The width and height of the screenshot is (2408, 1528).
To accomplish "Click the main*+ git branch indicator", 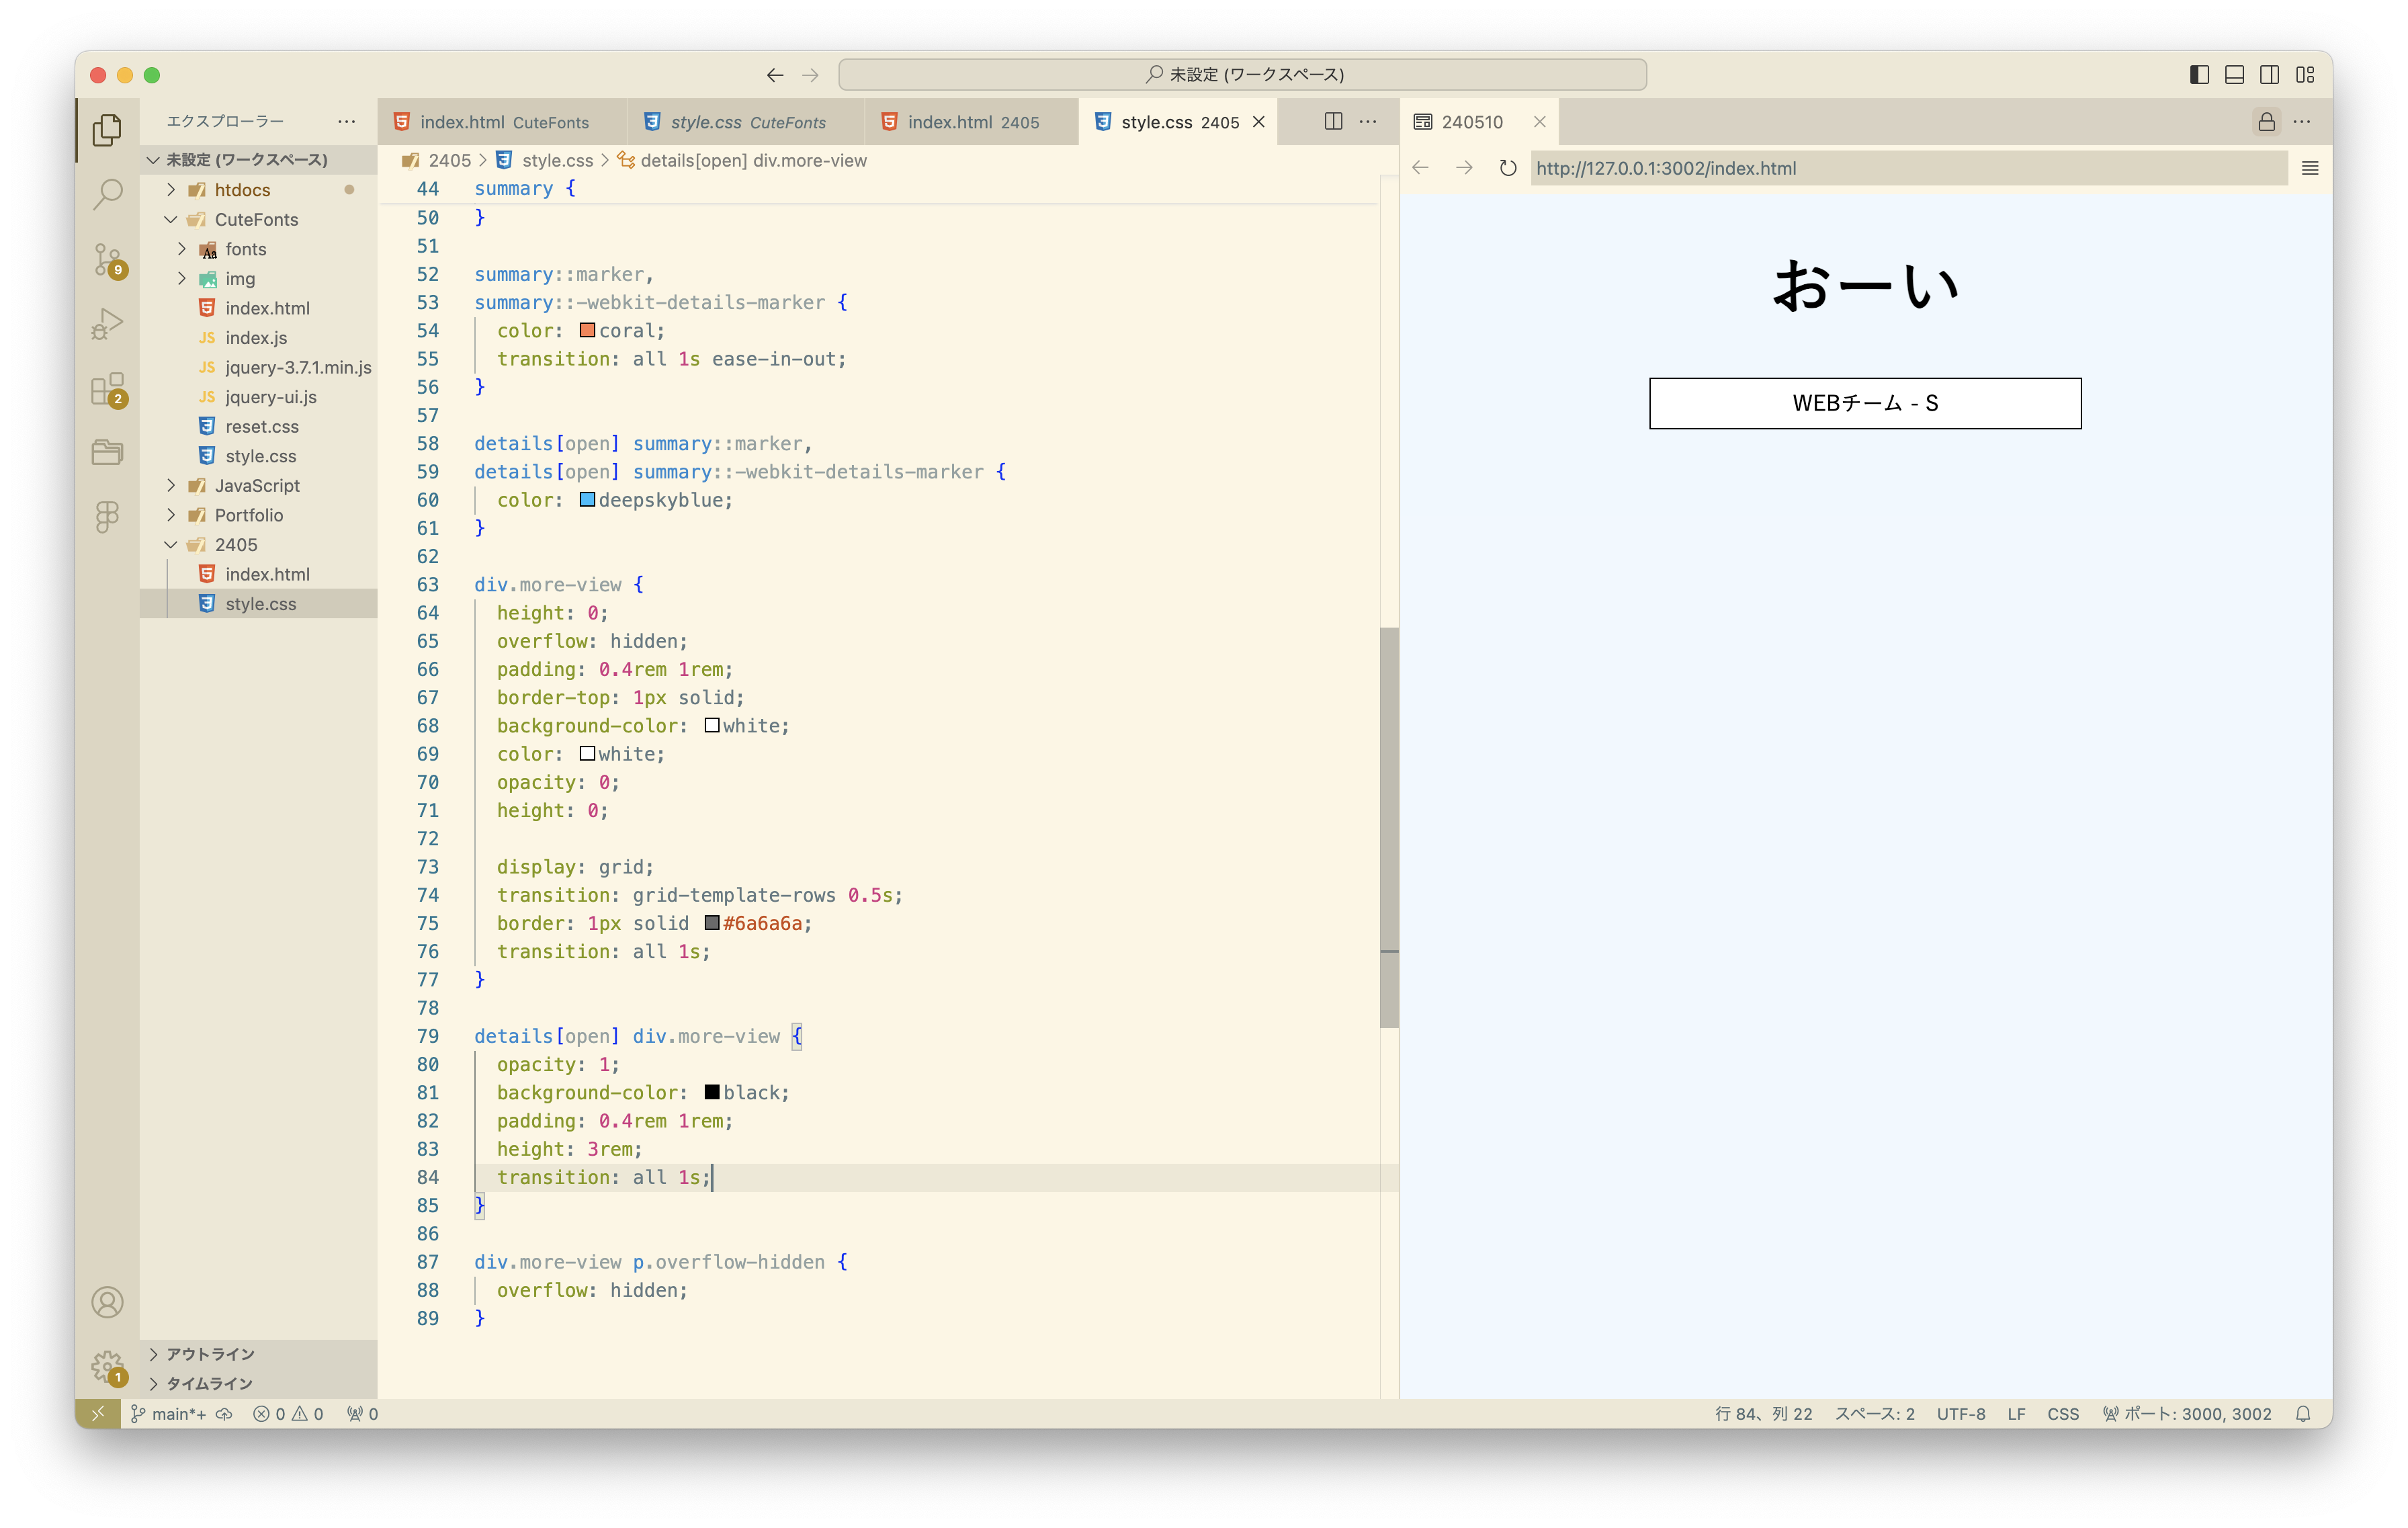I will click(169, 1413).
